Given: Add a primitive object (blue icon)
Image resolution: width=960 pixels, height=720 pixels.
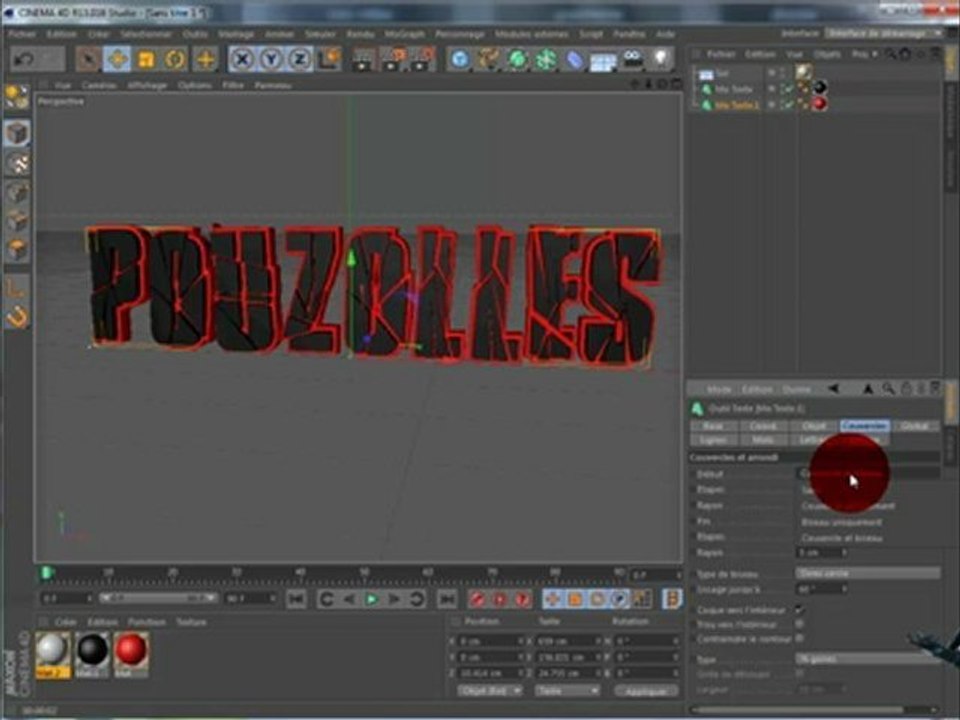Looking at the screenshot, I should click(x=460, y=59).
